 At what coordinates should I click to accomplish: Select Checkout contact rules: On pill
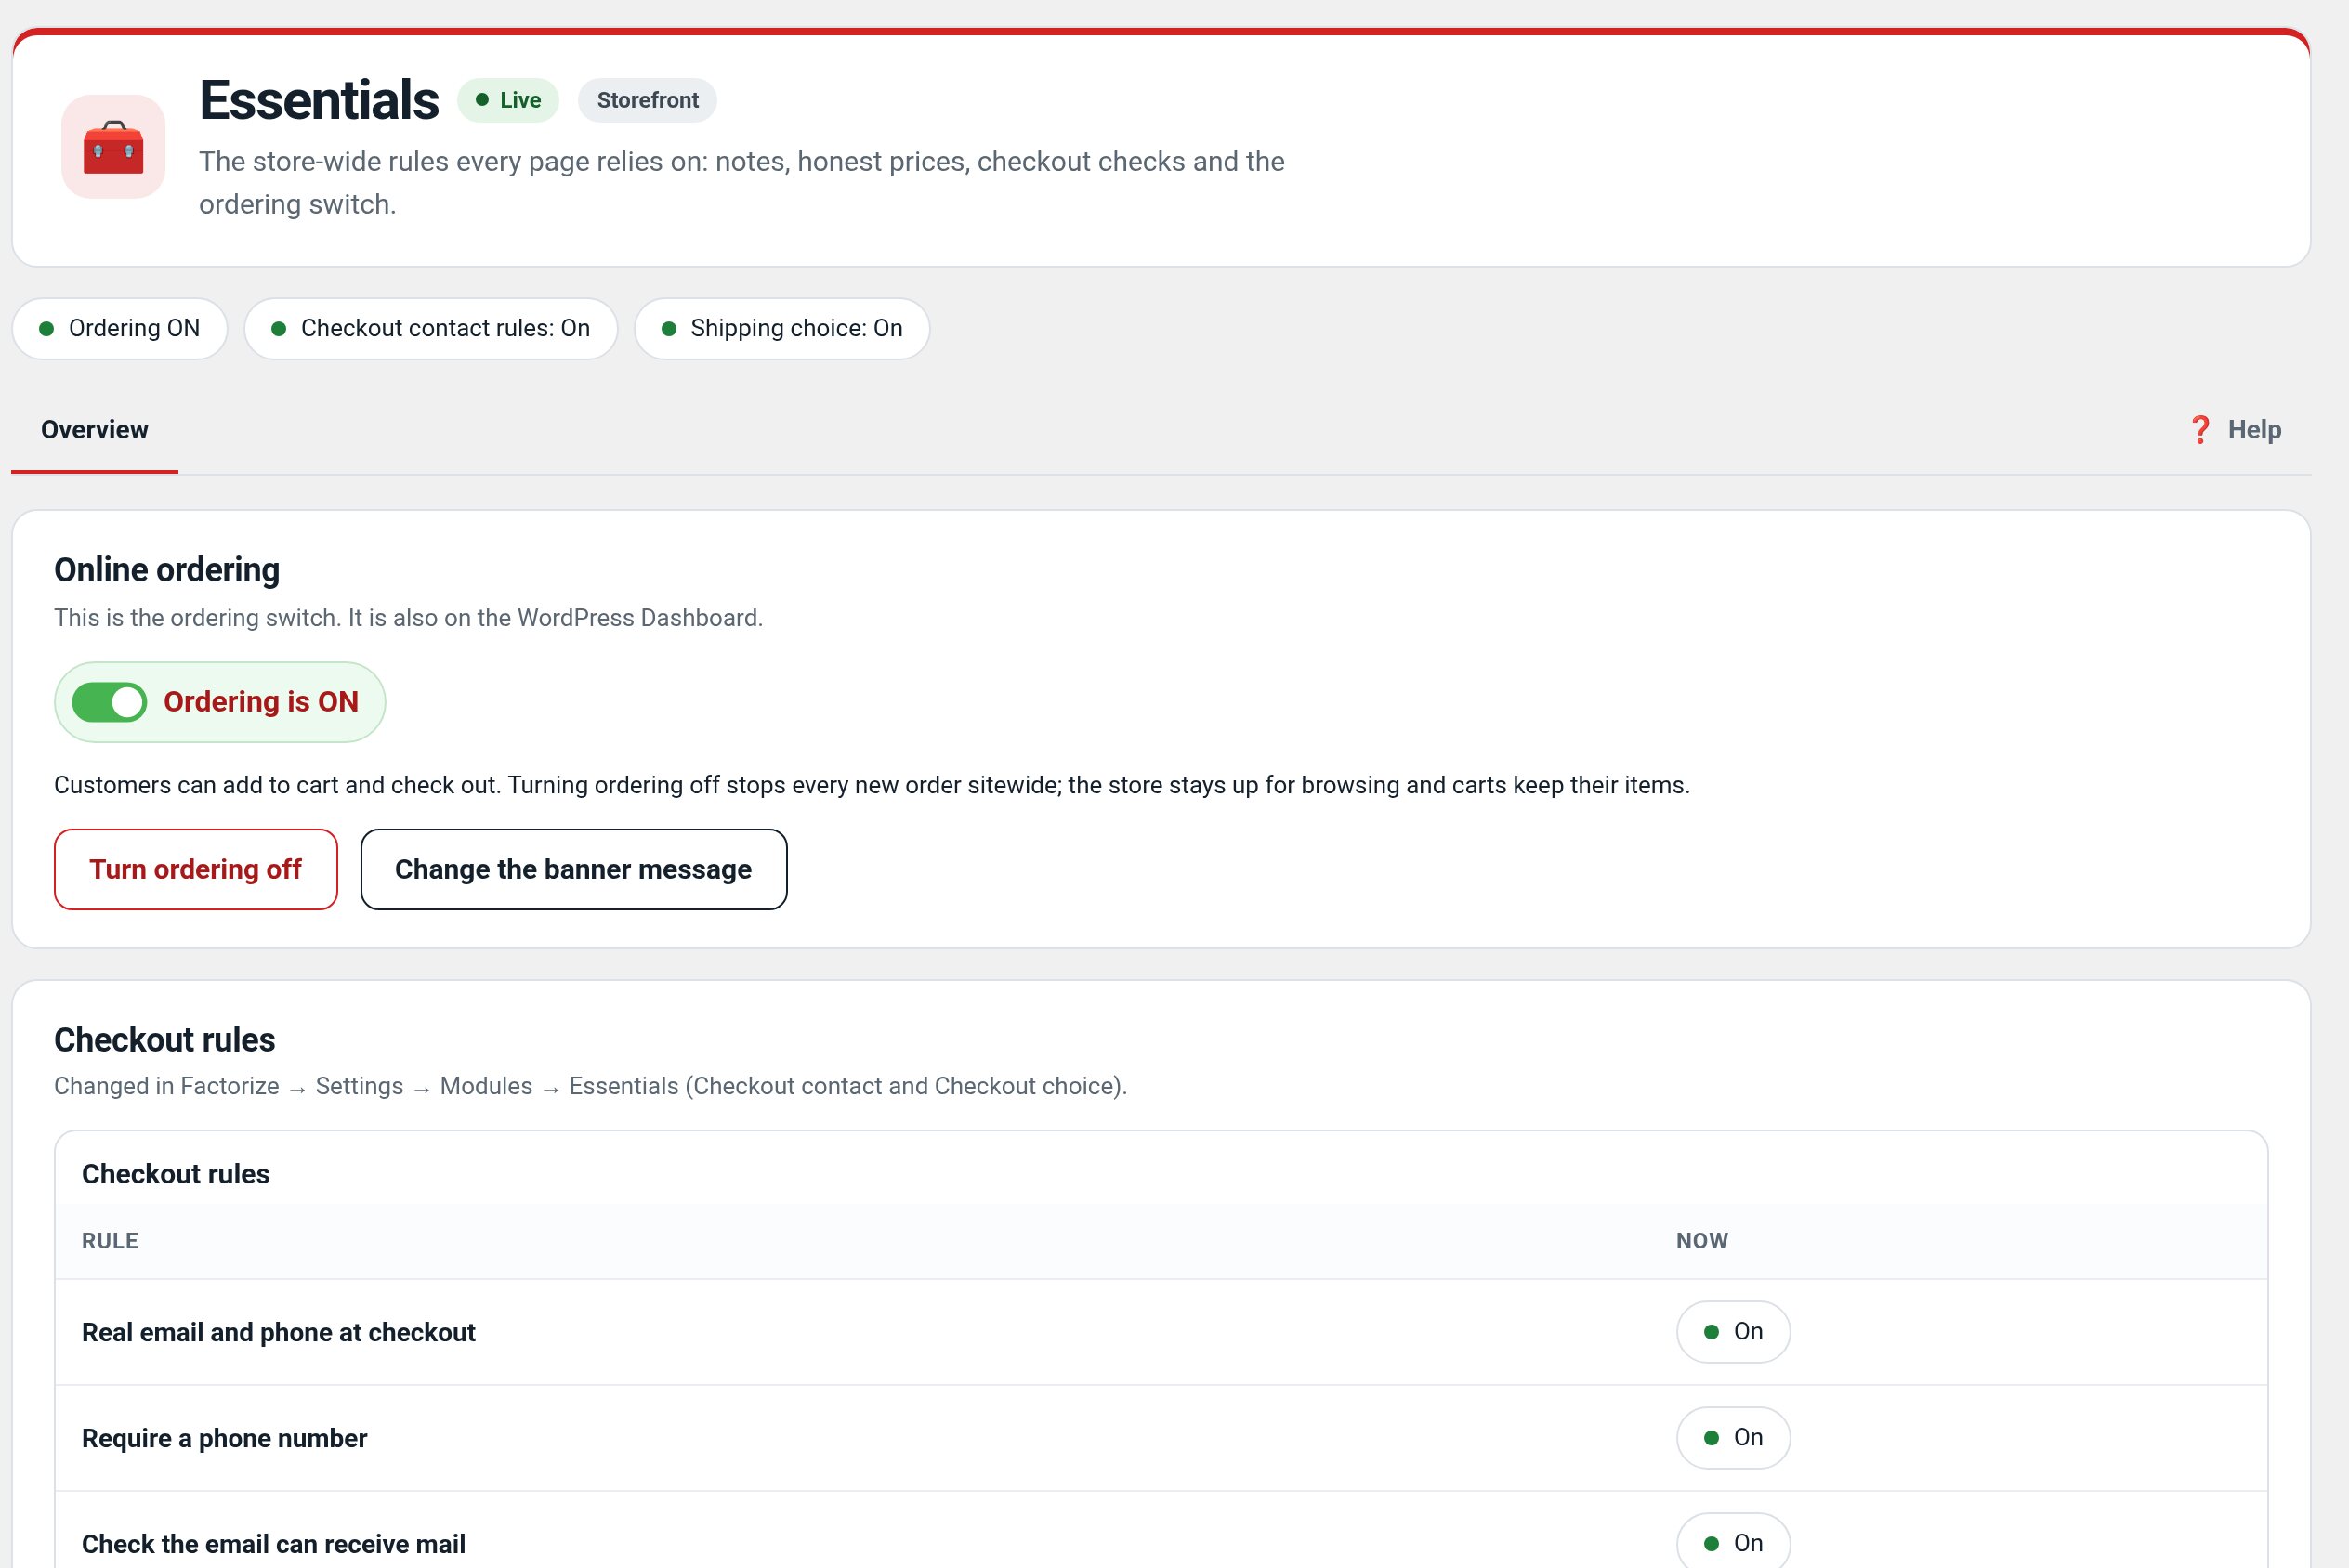tap(431, 329)
